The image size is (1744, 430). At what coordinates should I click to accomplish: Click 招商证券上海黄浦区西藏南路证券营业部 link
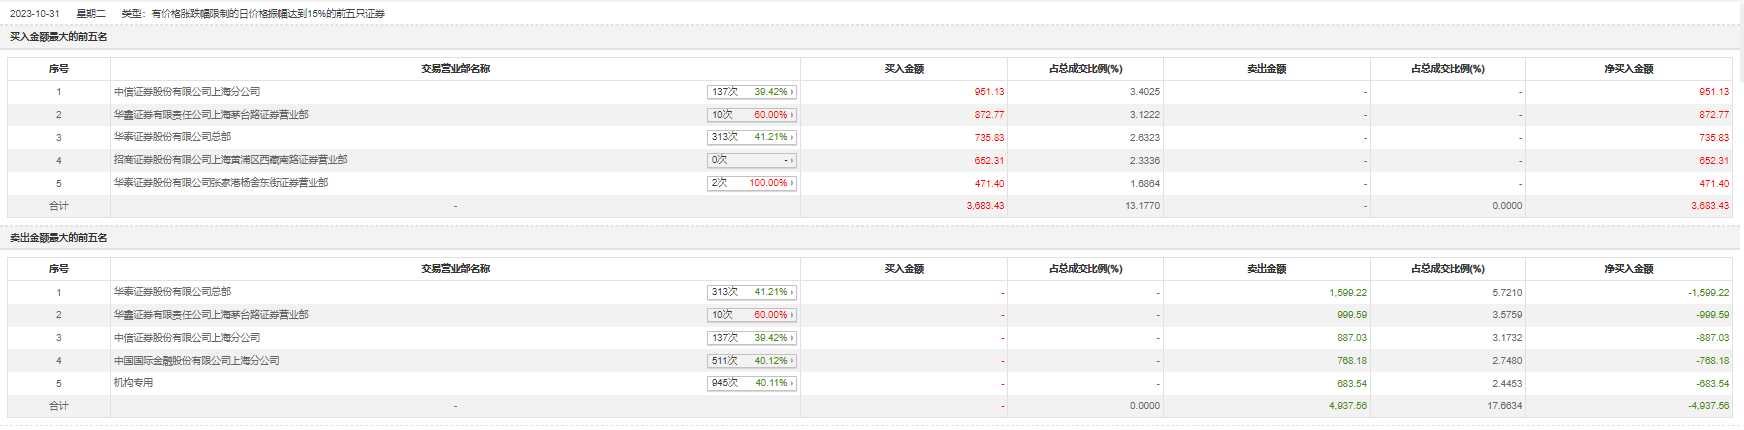(231, 160)
